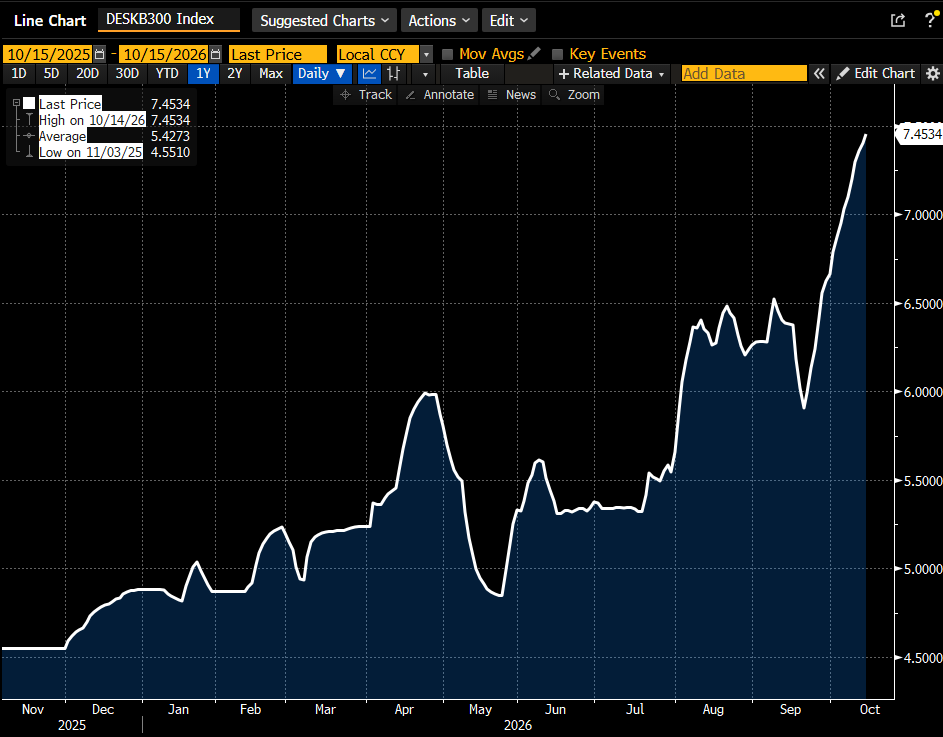Click the Table view button
943x737 pixels.
[472, 73]
